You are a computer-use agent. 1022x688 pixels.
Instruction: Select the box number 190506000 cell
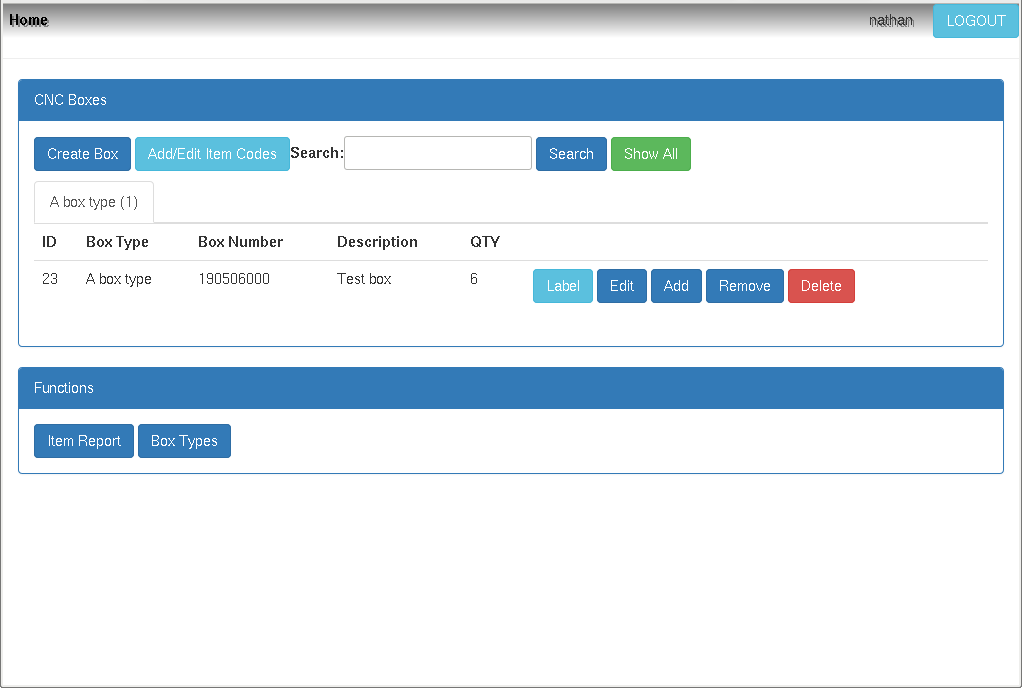pos(234,279)
